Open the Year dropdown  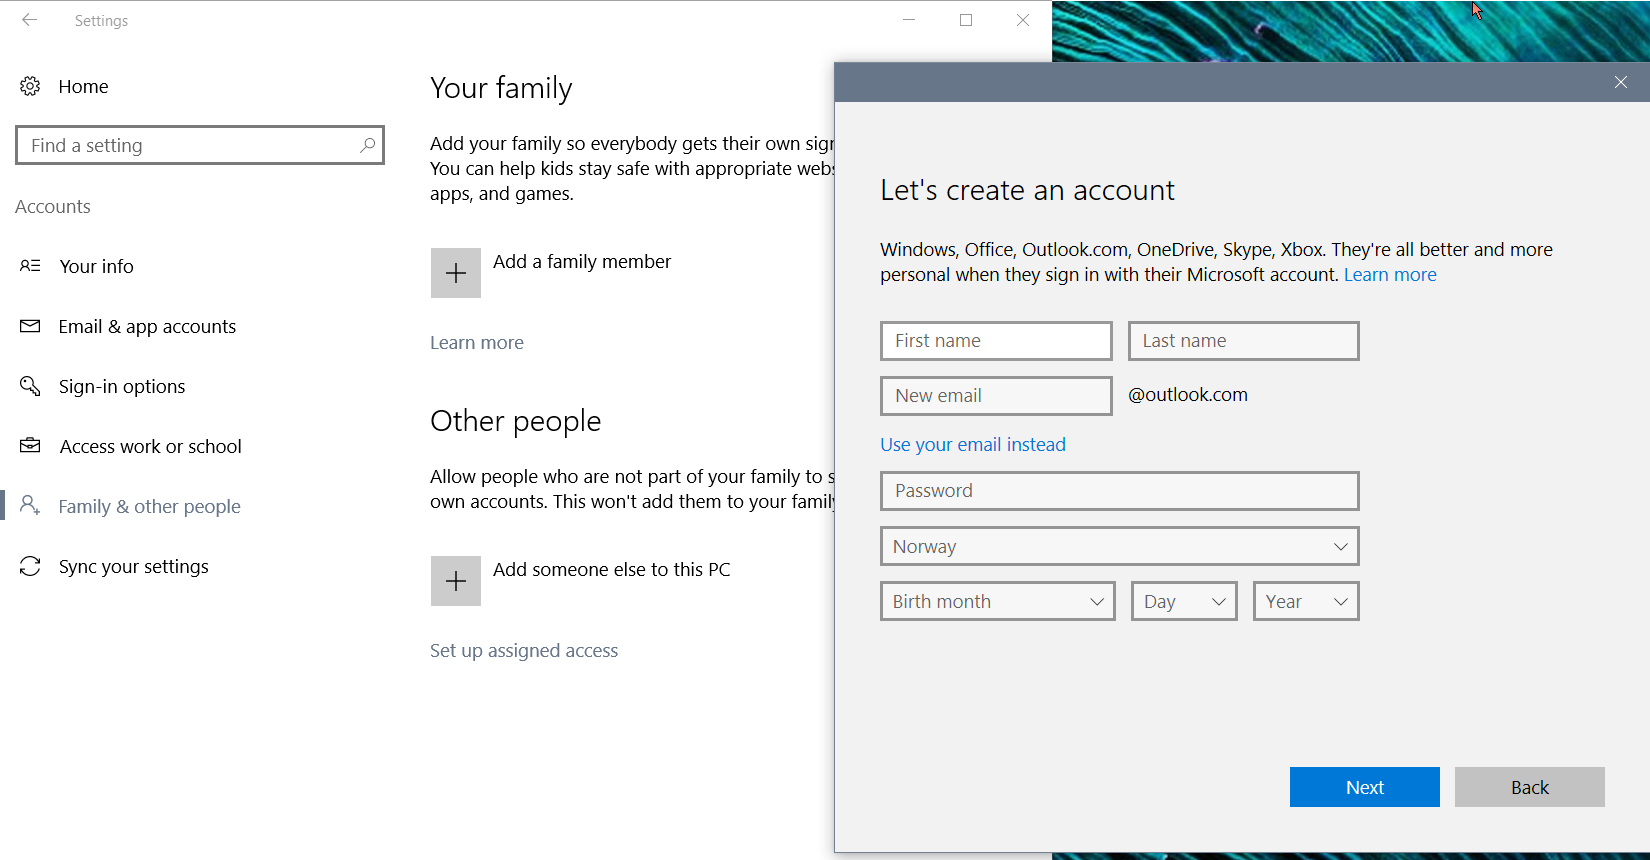1306,601
